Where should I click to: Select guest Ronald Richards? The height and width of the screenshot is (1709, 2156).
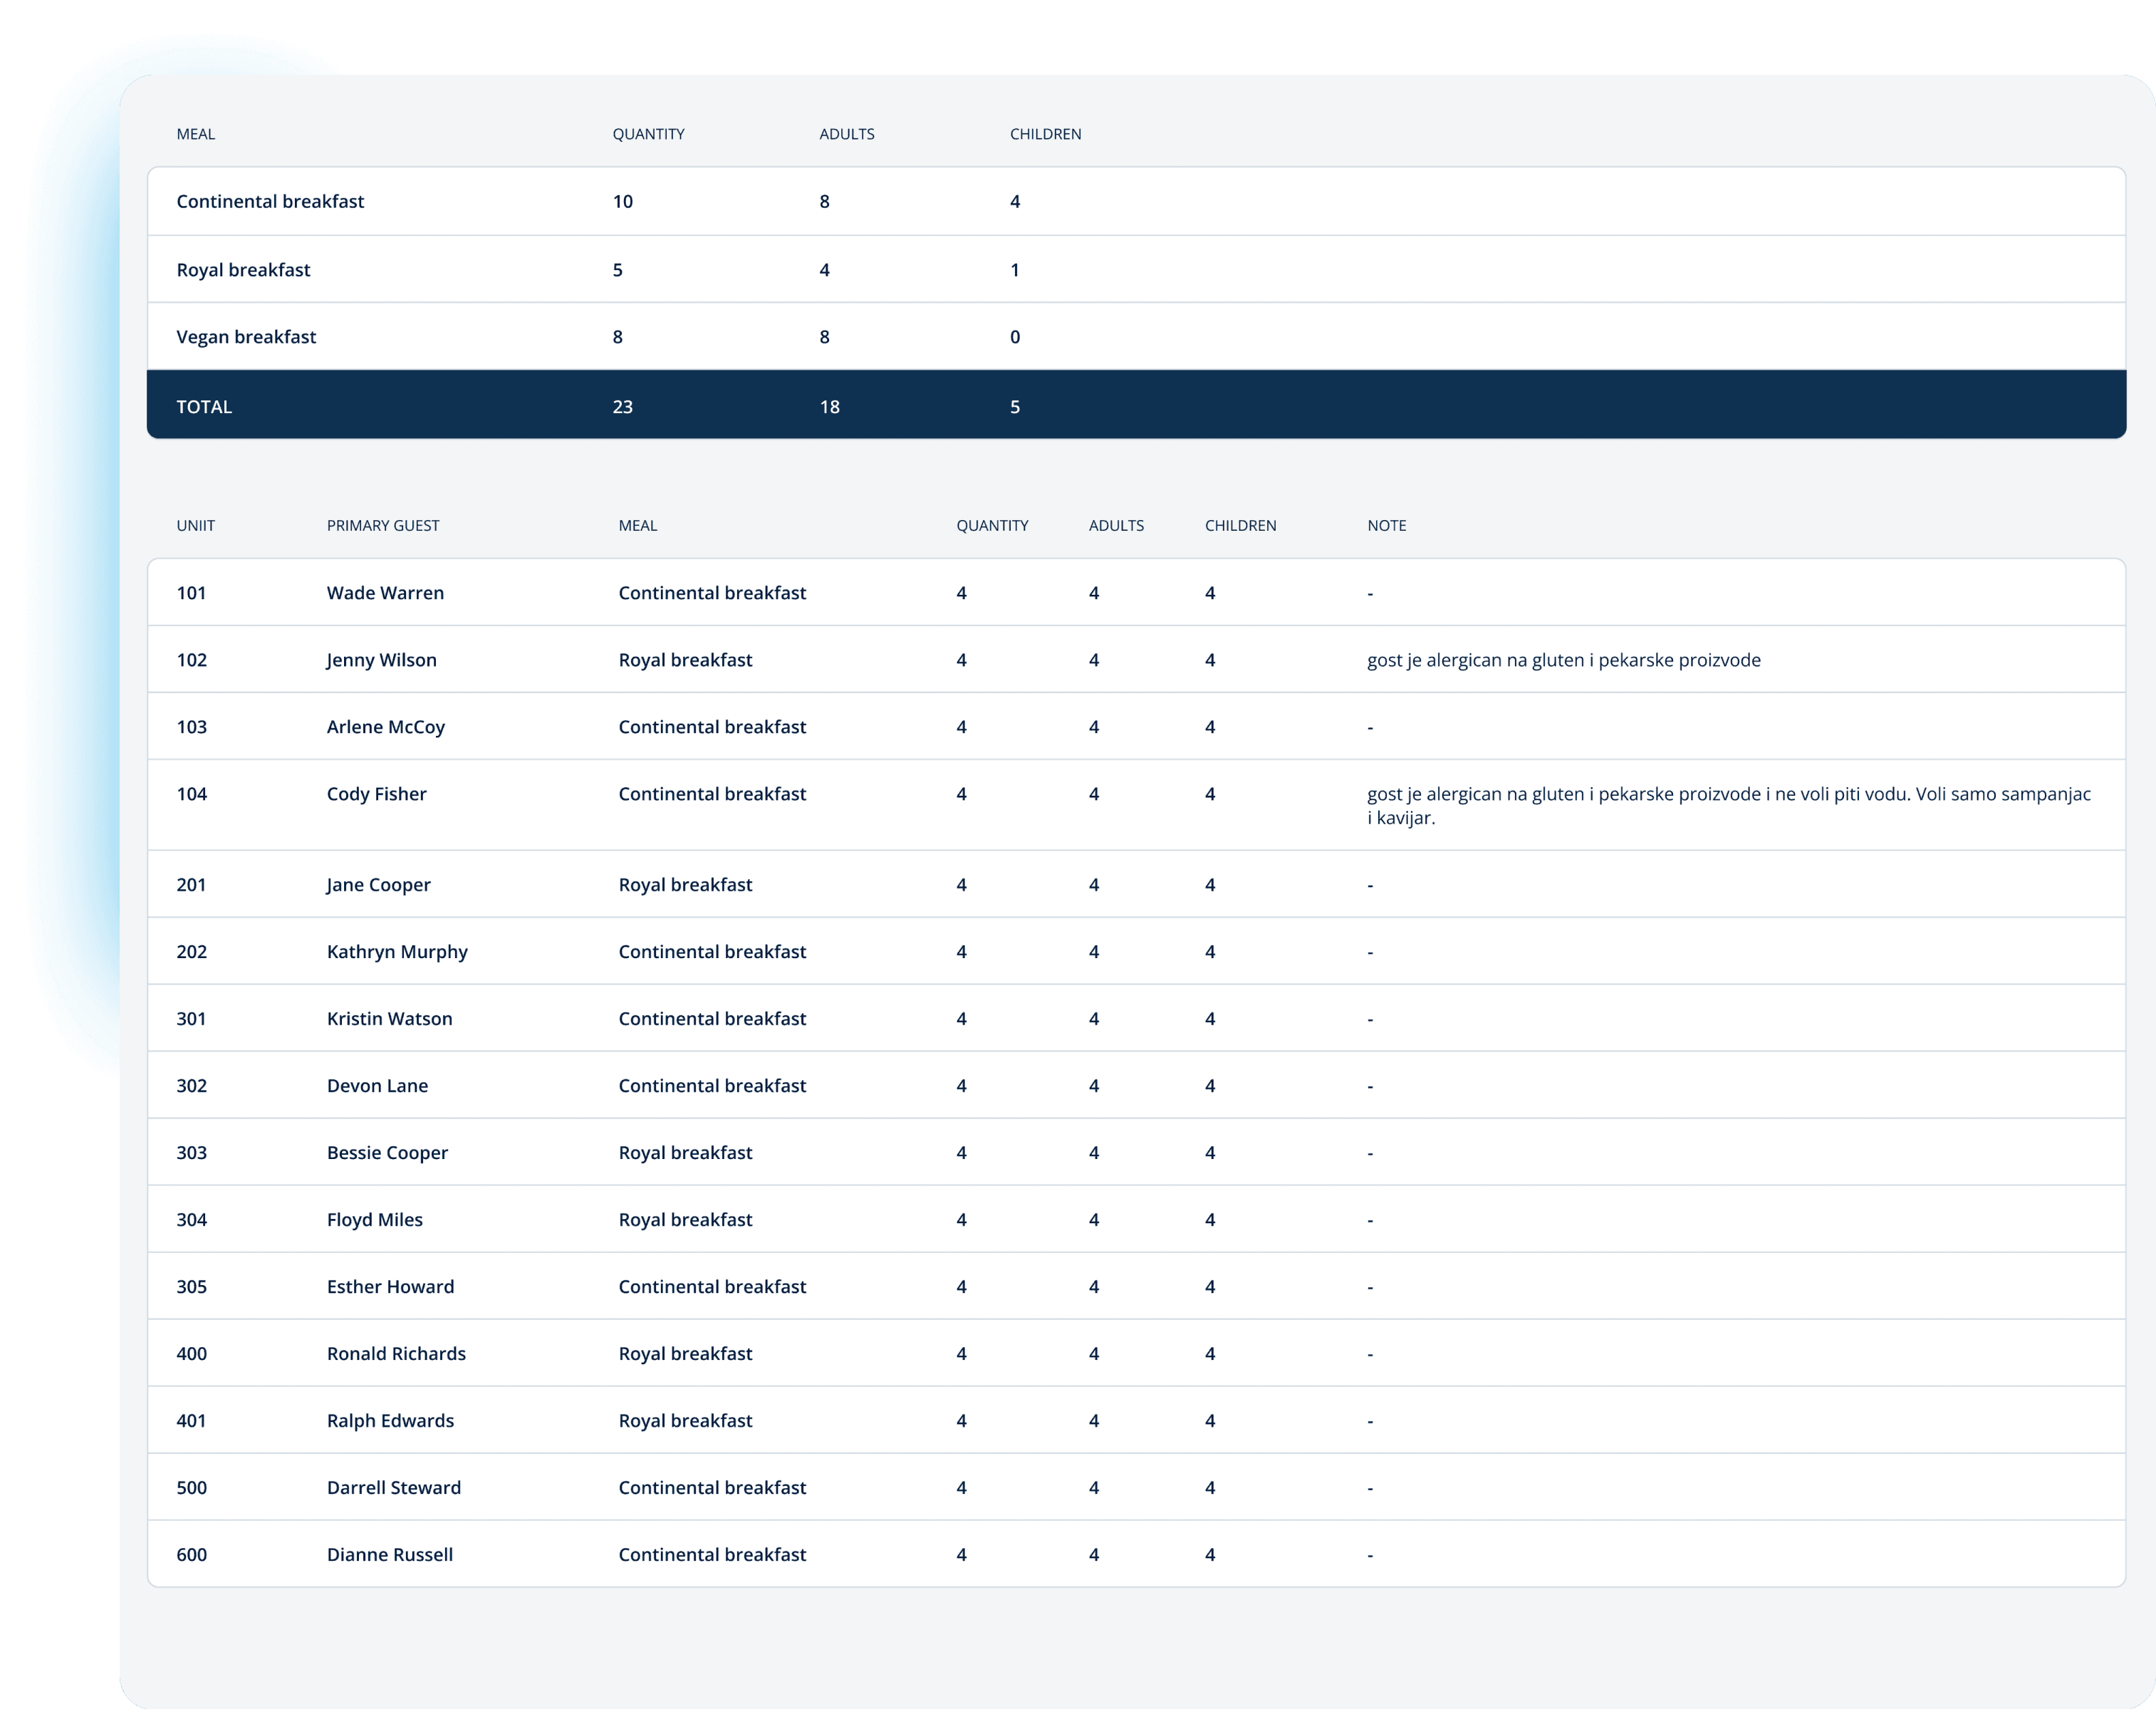(396, 1354)
